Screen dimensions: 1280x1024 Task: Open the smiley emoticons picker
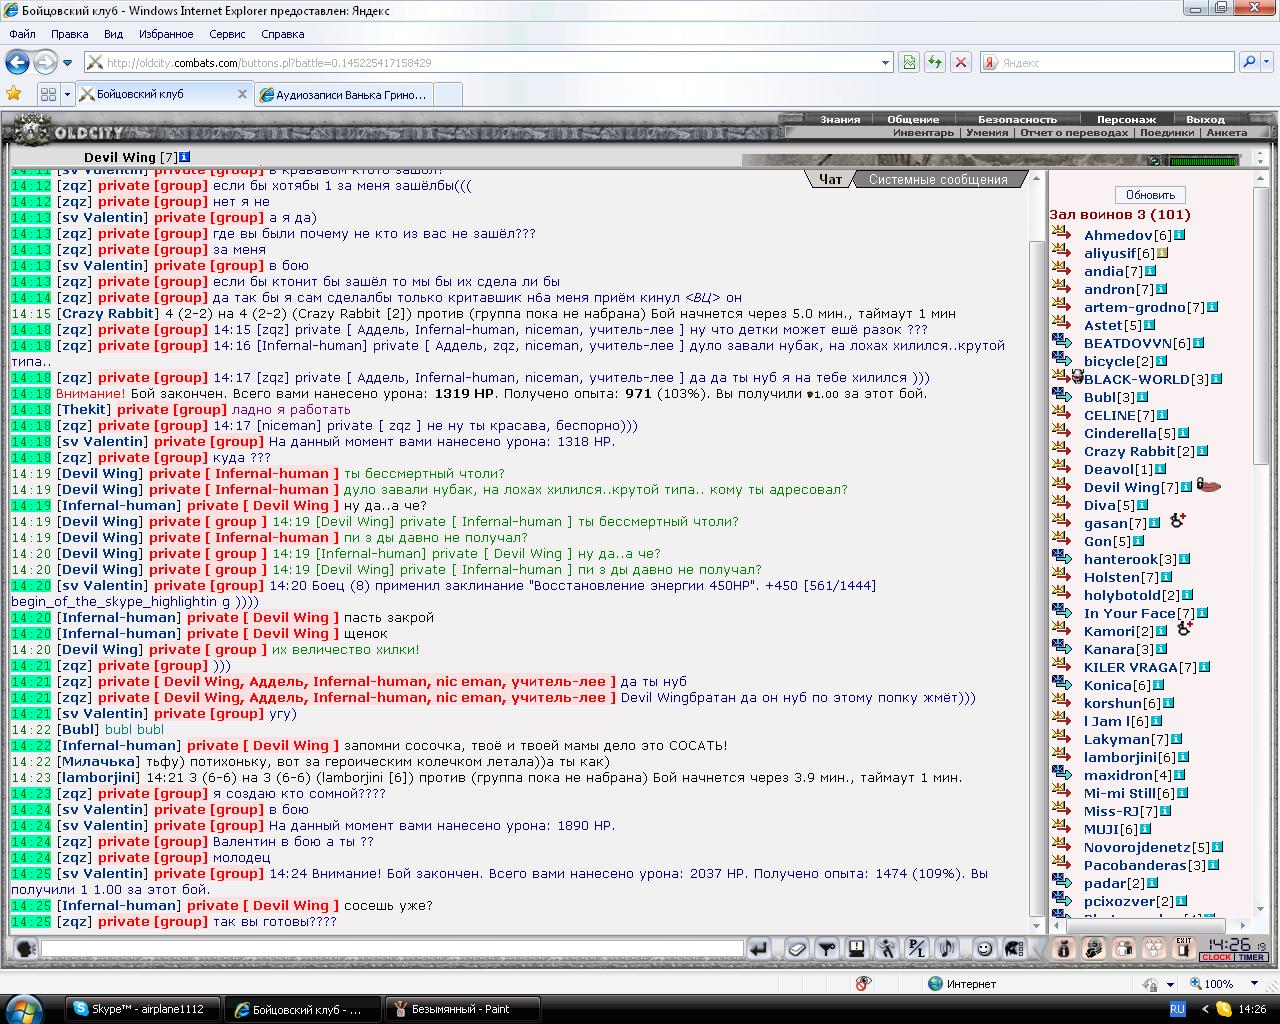pos(984,948)
